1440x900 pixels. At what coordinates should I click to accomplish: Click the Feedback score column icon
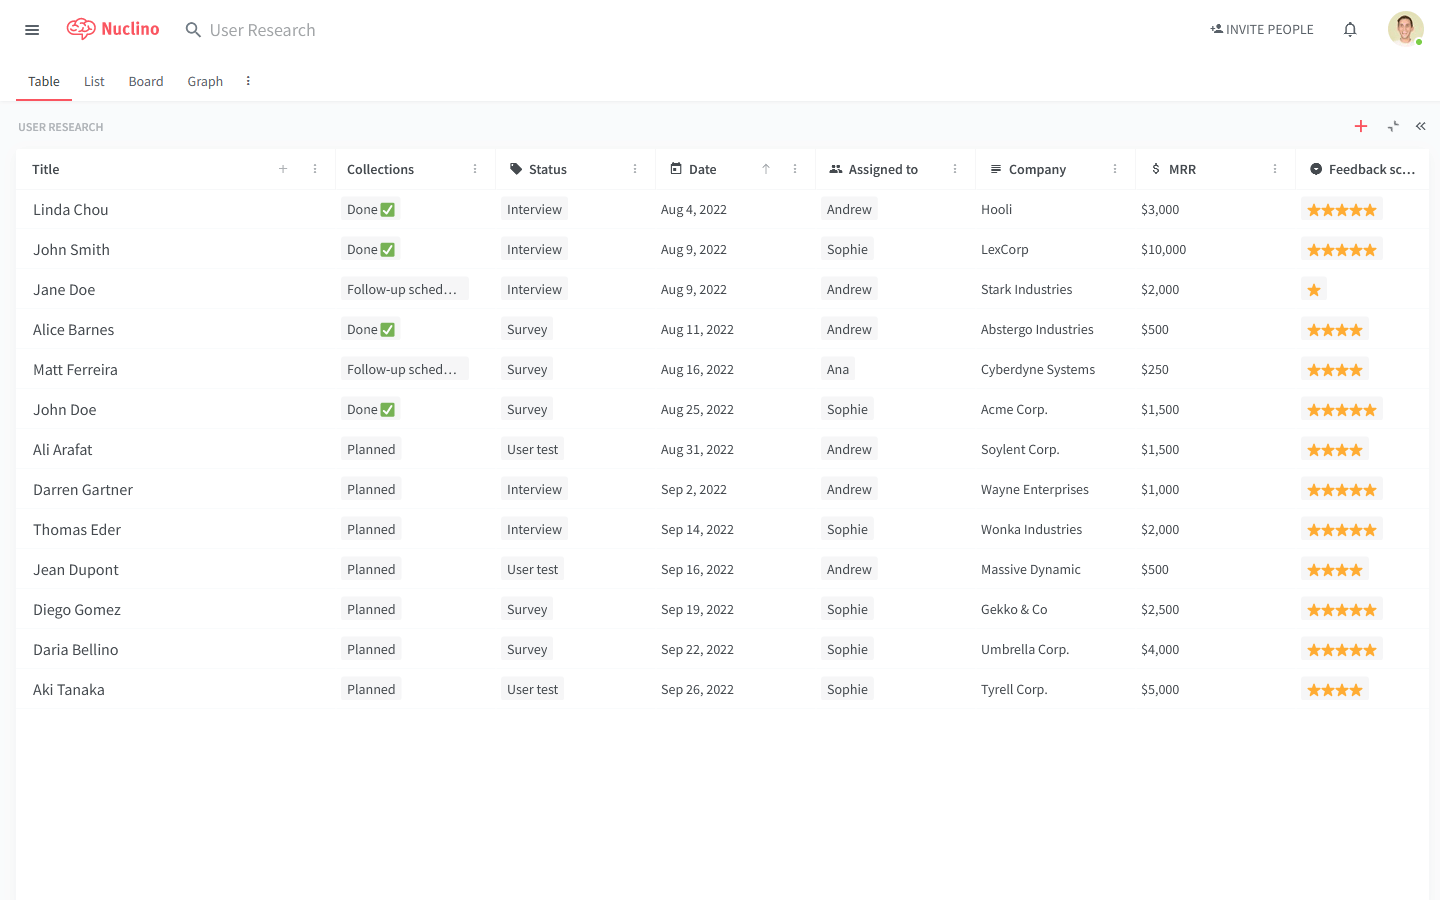[x=1316, y=169]
